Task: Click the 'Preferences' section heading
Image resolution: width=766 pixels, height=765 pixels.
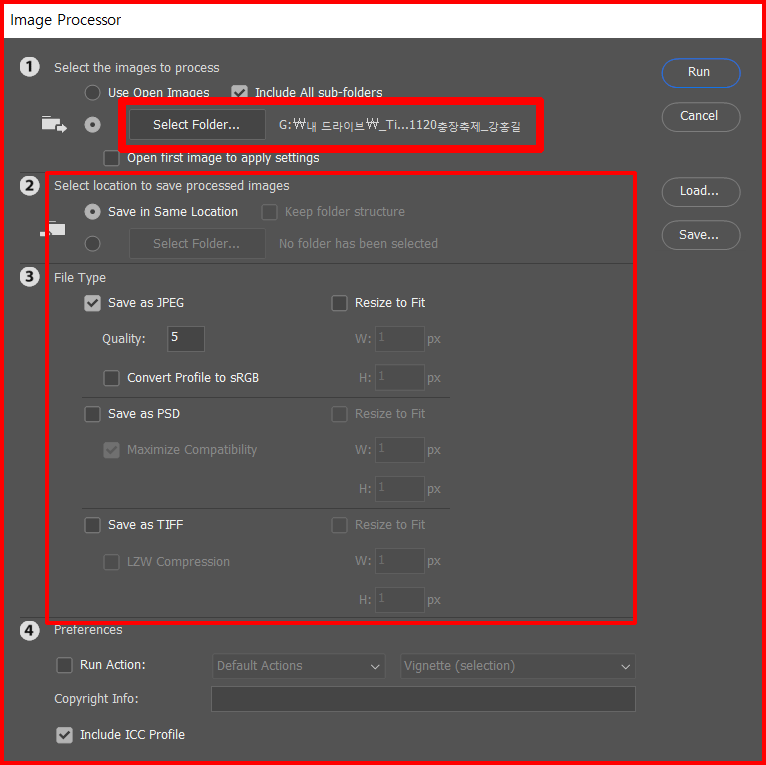Action: click(88, 630)
